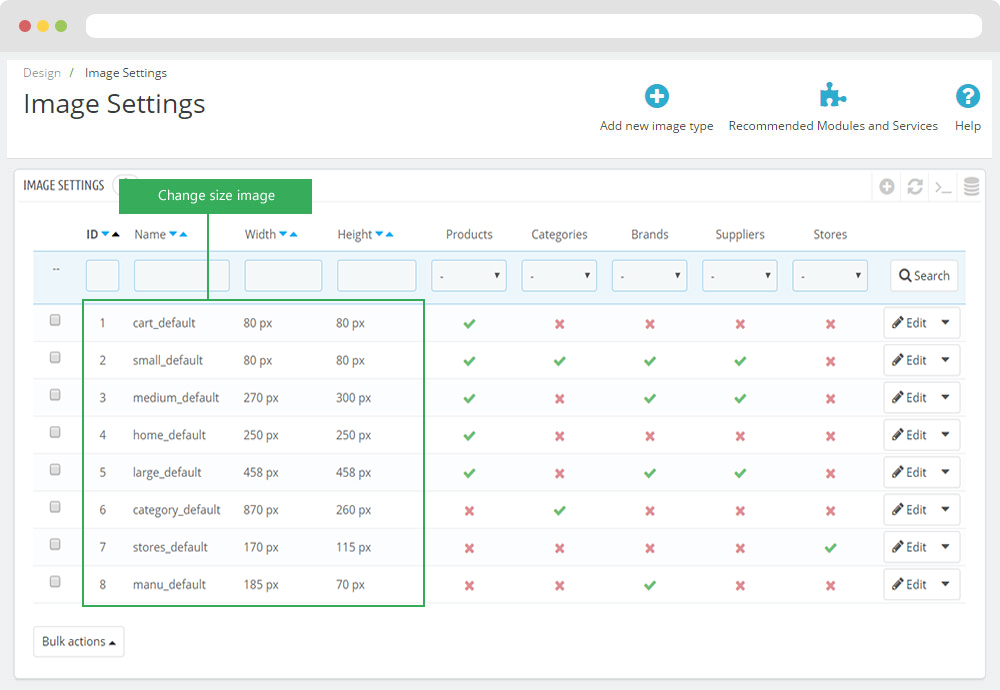Viewport: 1000px width, 690px height.
Task: Open Recommended Modules and Services puzzle icon
Action: [832, 96]
